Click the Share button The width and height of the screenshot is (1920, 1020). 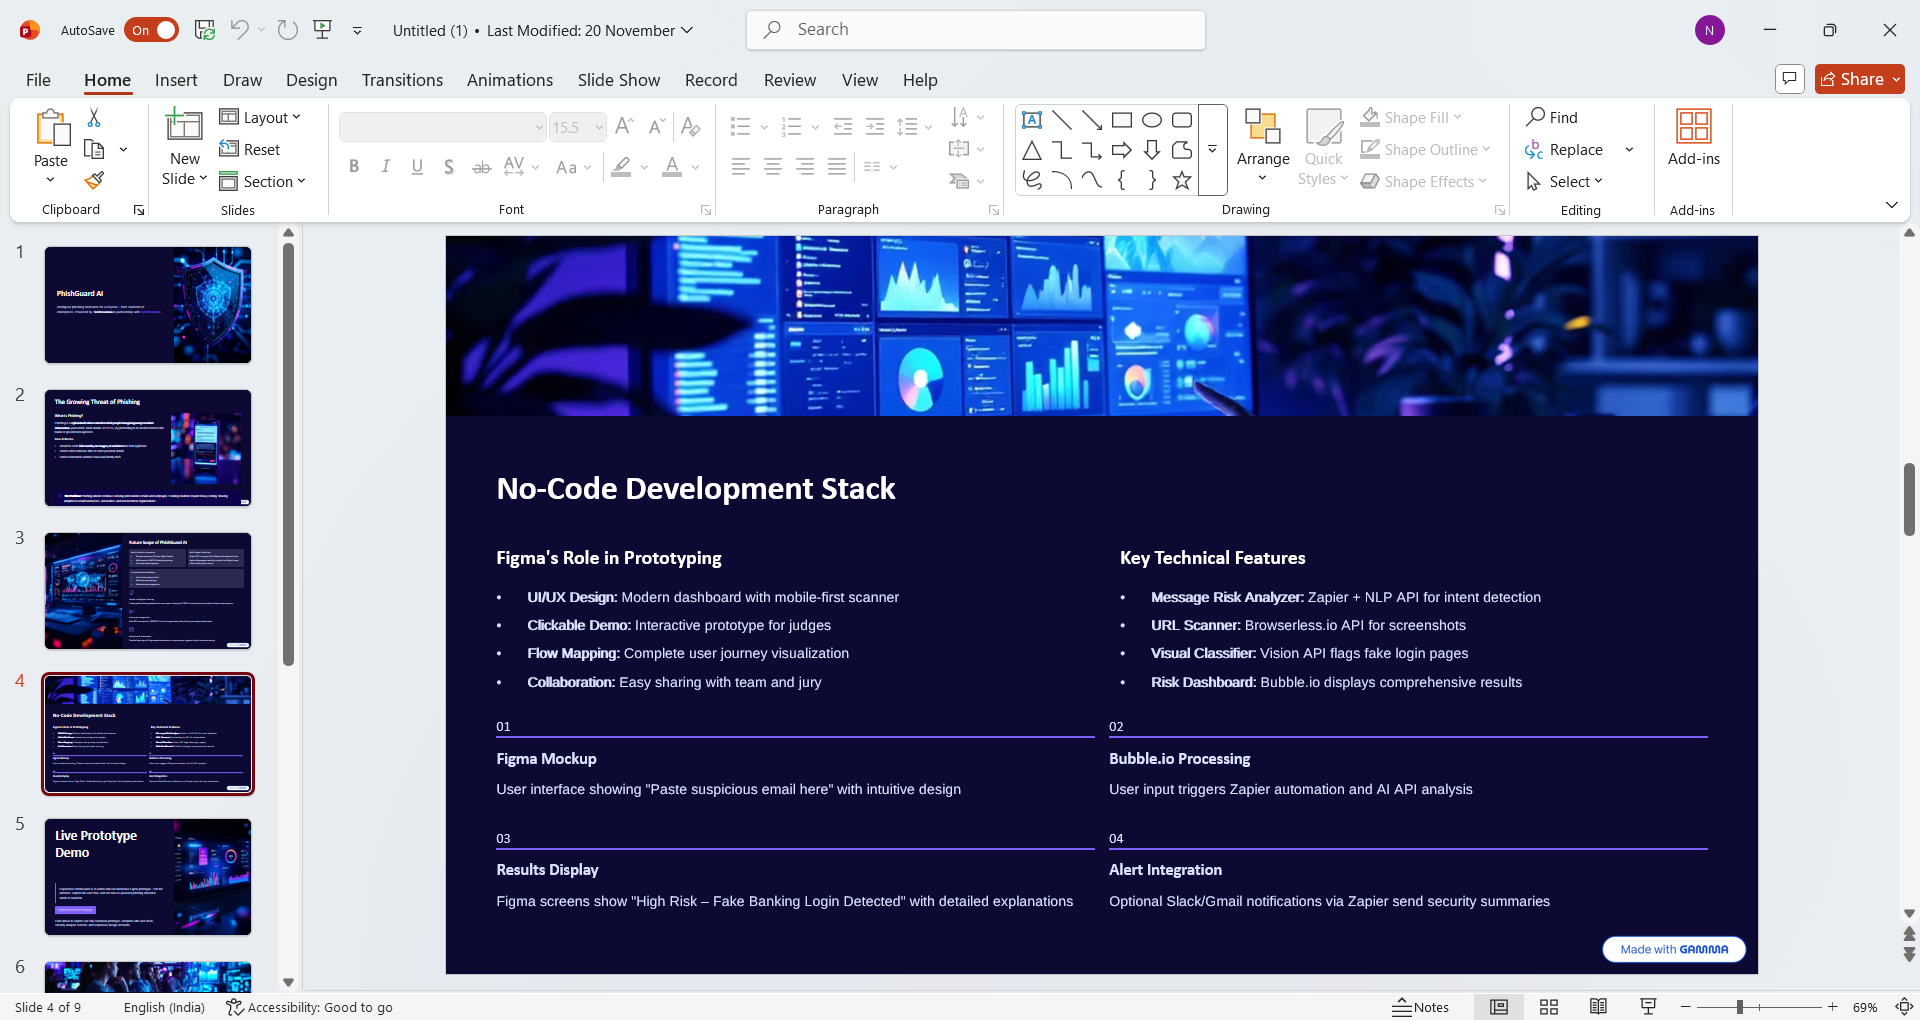(1859, 79)
